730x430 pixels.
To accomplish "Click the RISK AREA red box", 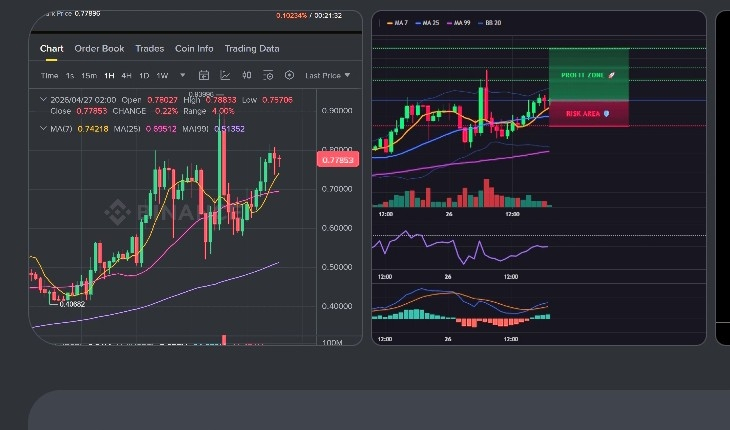I will (x=589, y=114).
